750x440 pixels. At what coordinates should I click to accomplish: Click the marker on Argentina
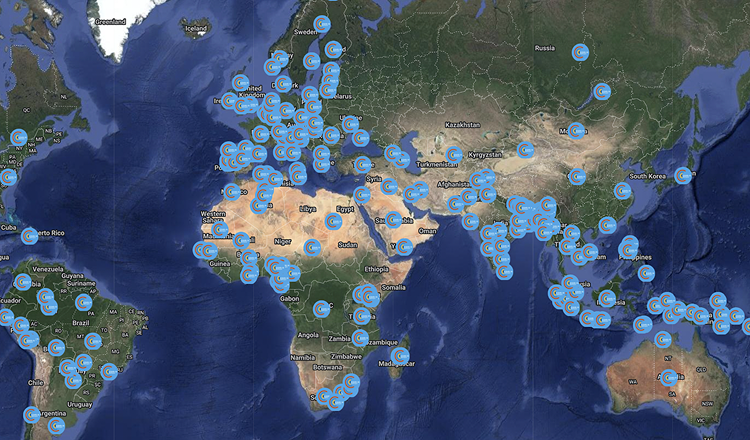click(x=33, y=415)
